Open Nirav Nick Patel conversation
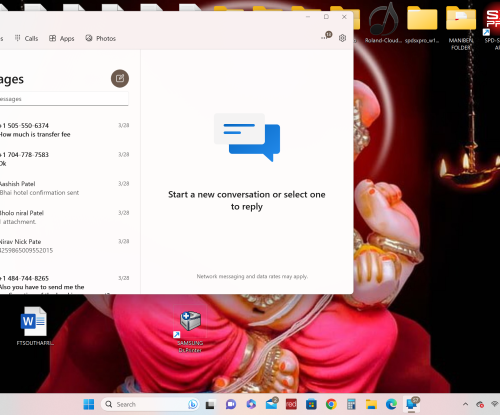 click(64, 246)
